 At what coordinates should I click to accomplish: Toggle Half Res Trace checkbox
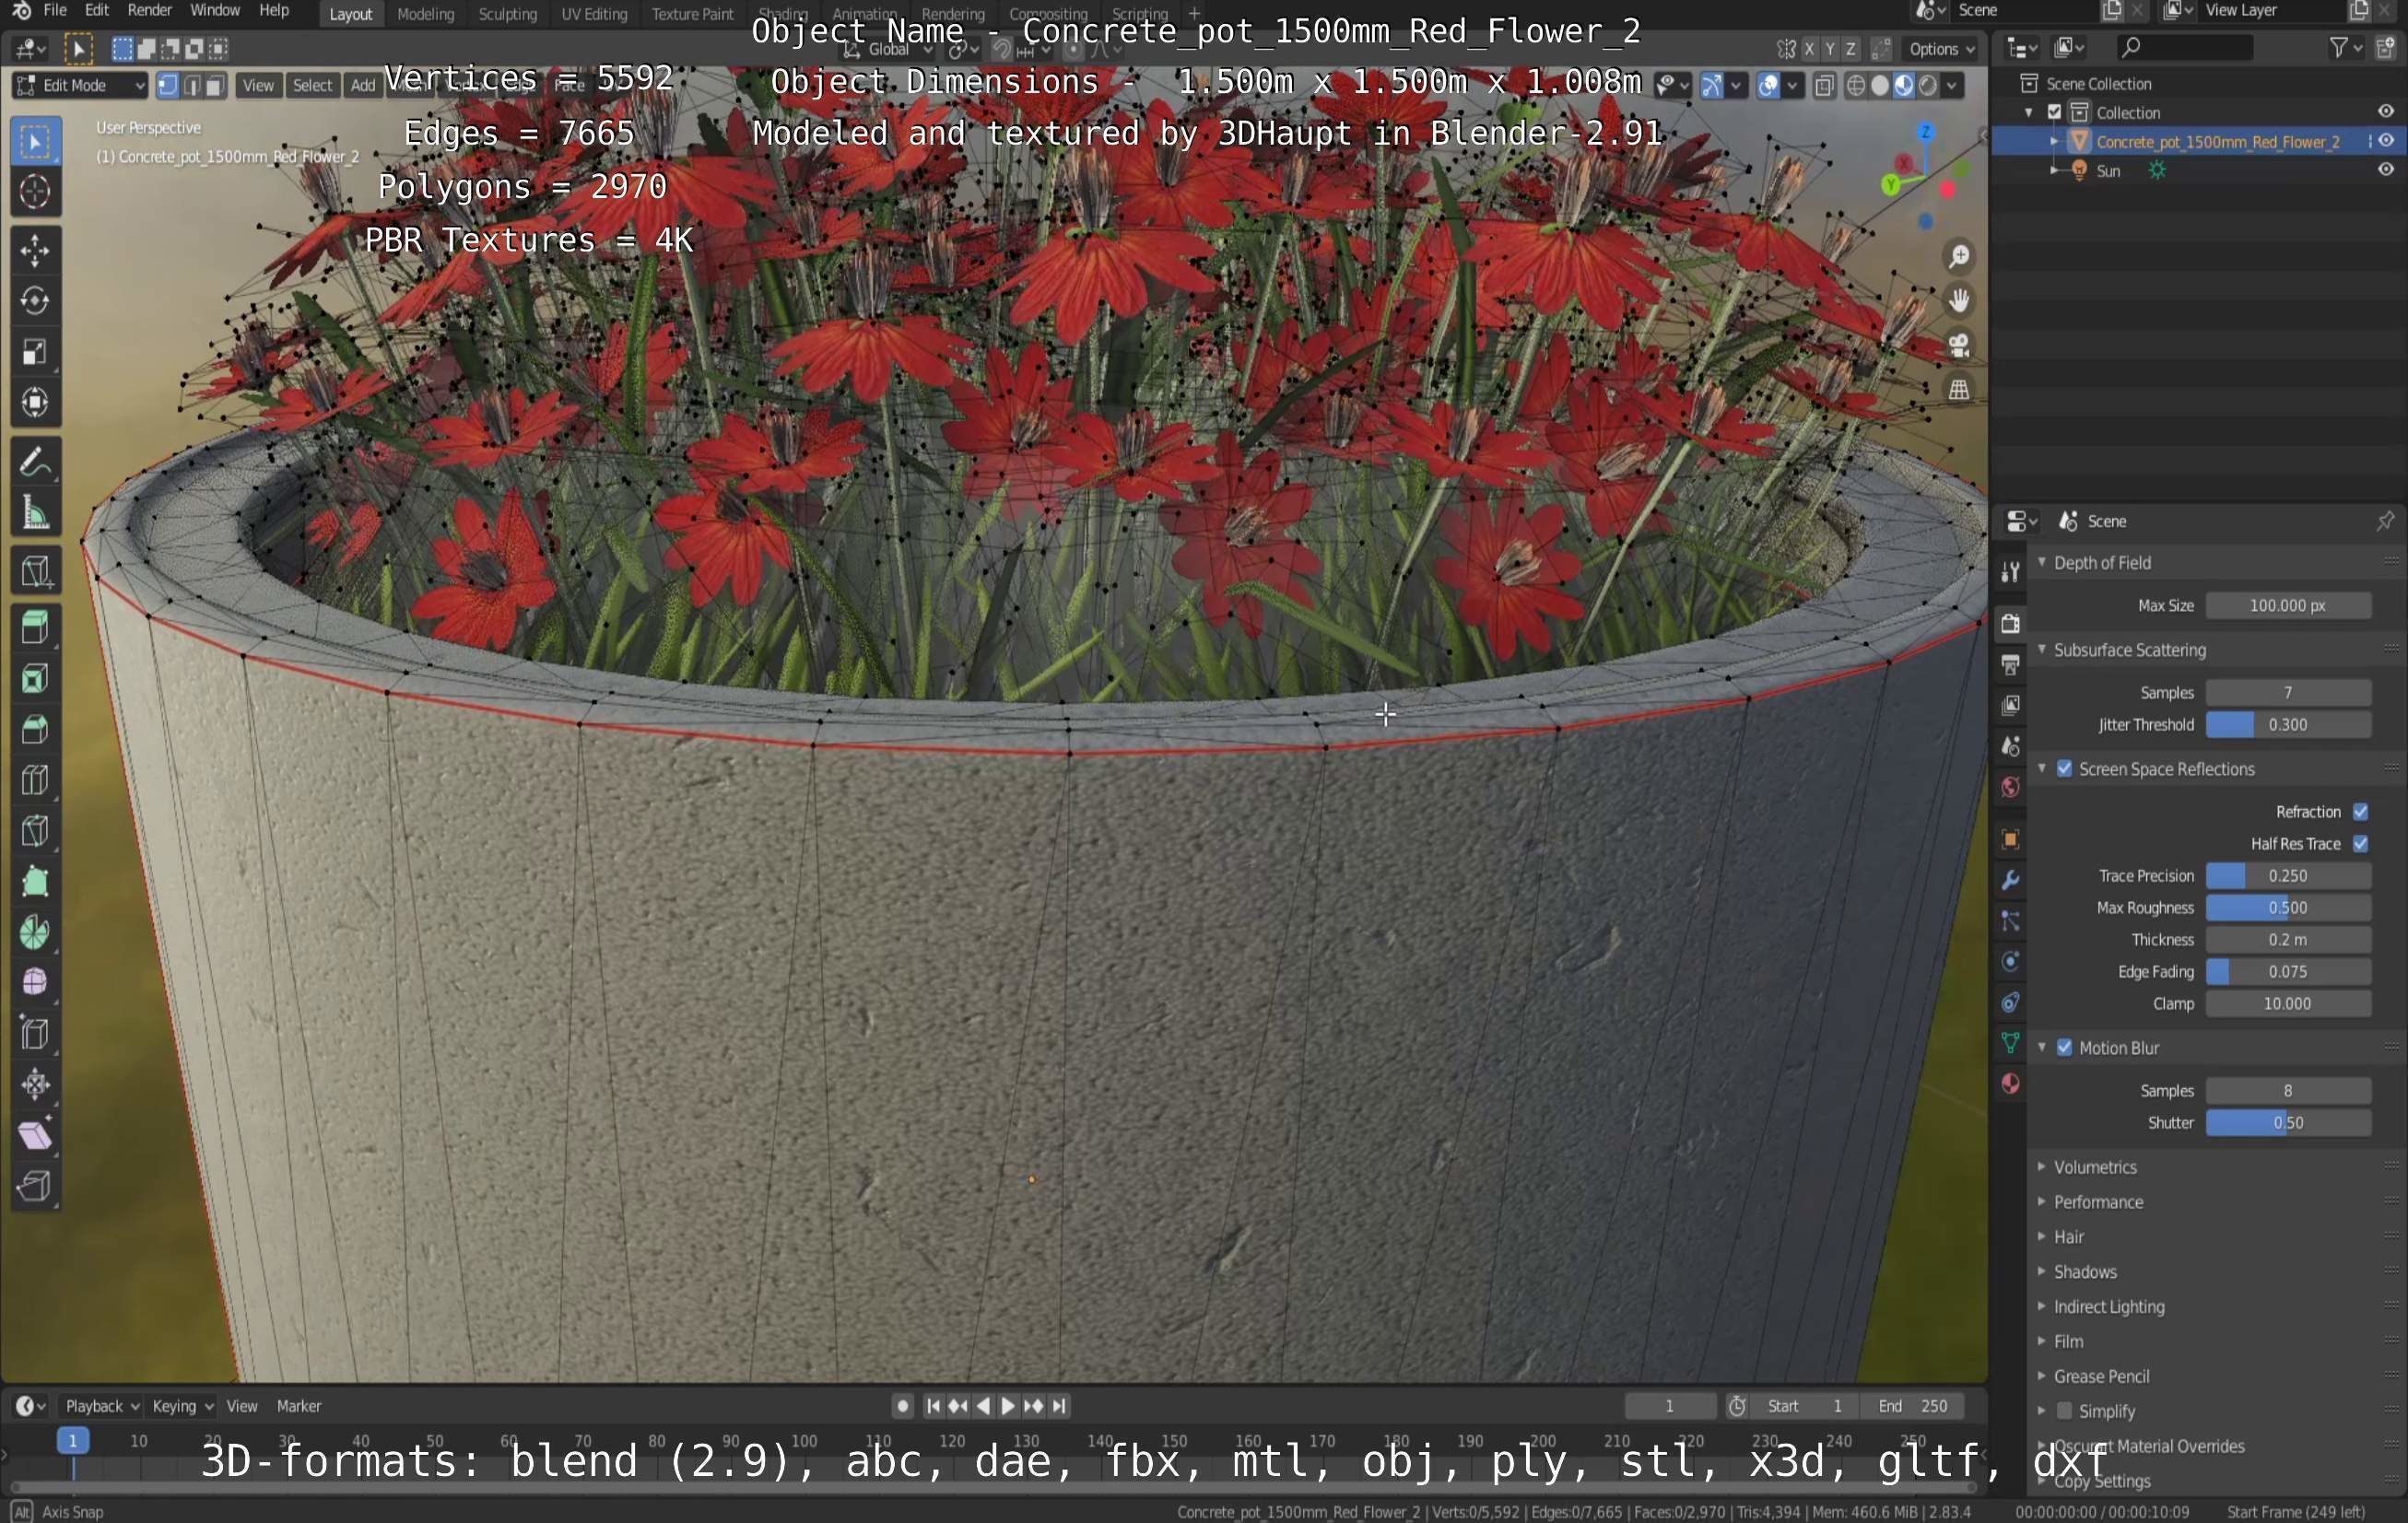(2361, 844)
